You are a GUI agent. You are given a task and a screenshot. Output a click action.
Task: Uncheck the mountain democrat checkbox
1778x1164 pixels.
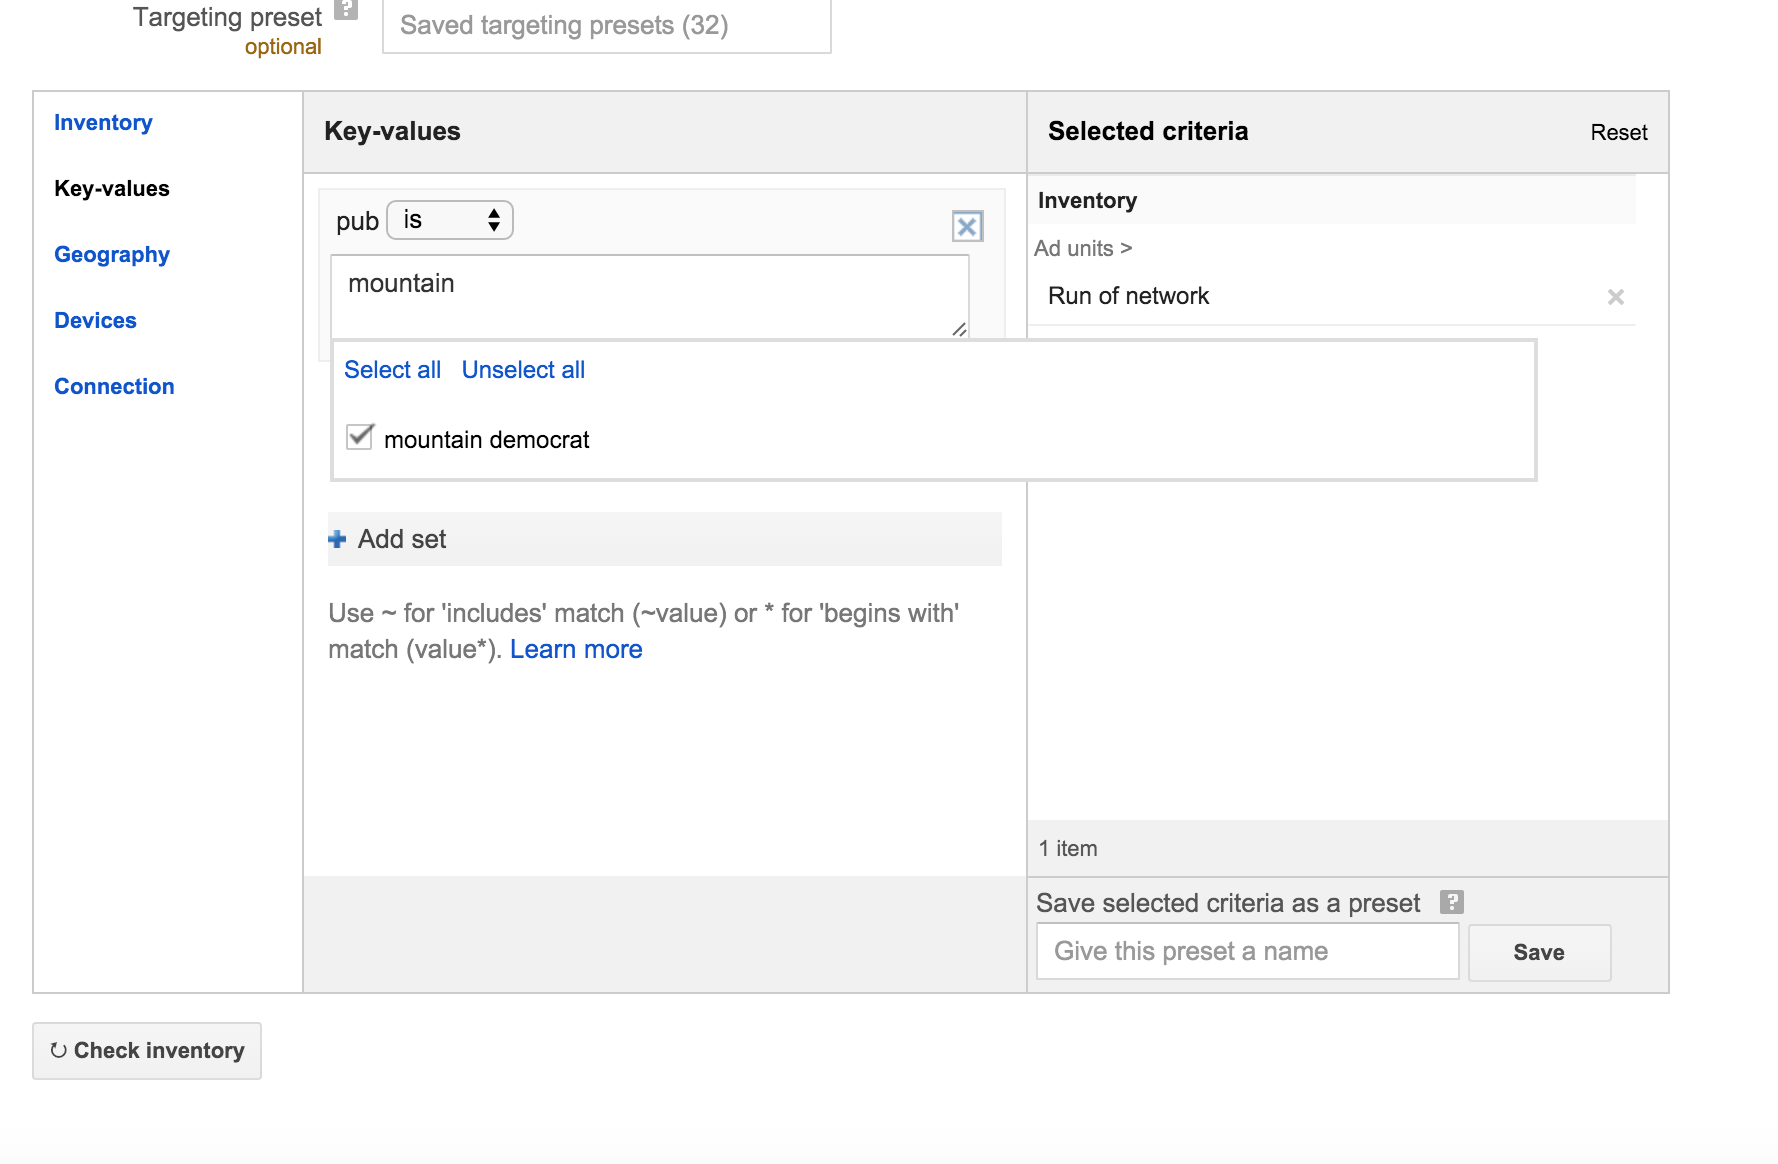[360, 438]
